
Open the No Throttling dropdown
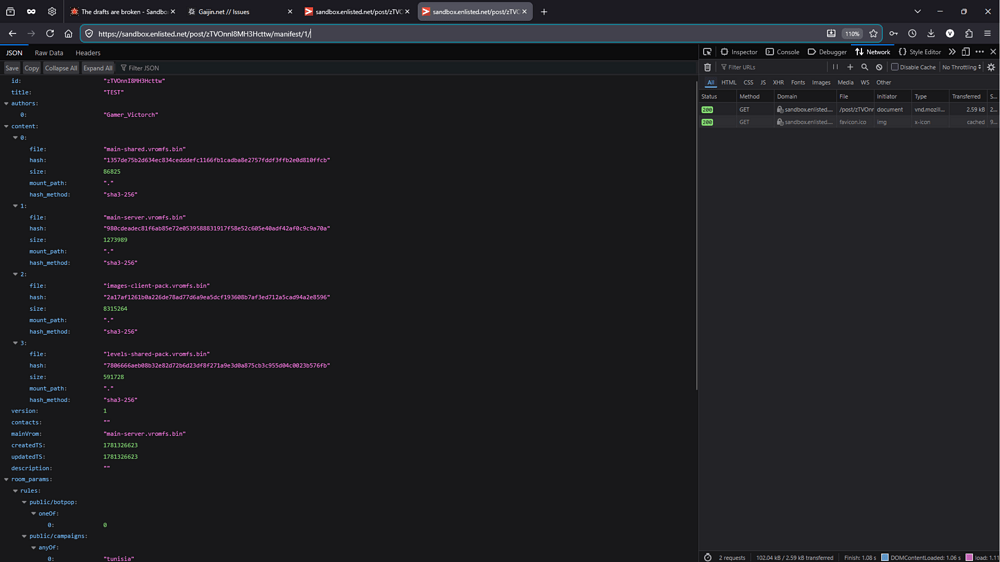coord(961,68)
